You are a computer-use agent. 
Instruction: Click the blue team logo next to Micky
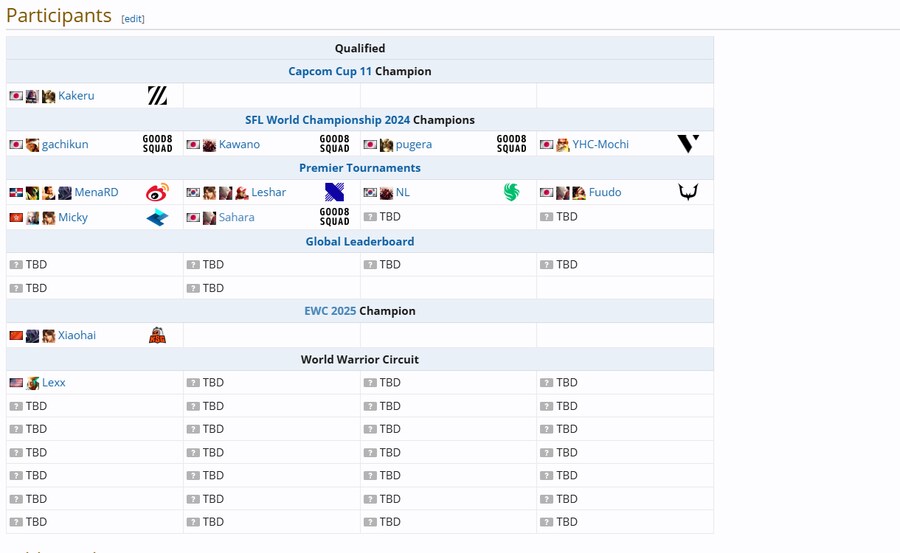[x=157, y=217]
